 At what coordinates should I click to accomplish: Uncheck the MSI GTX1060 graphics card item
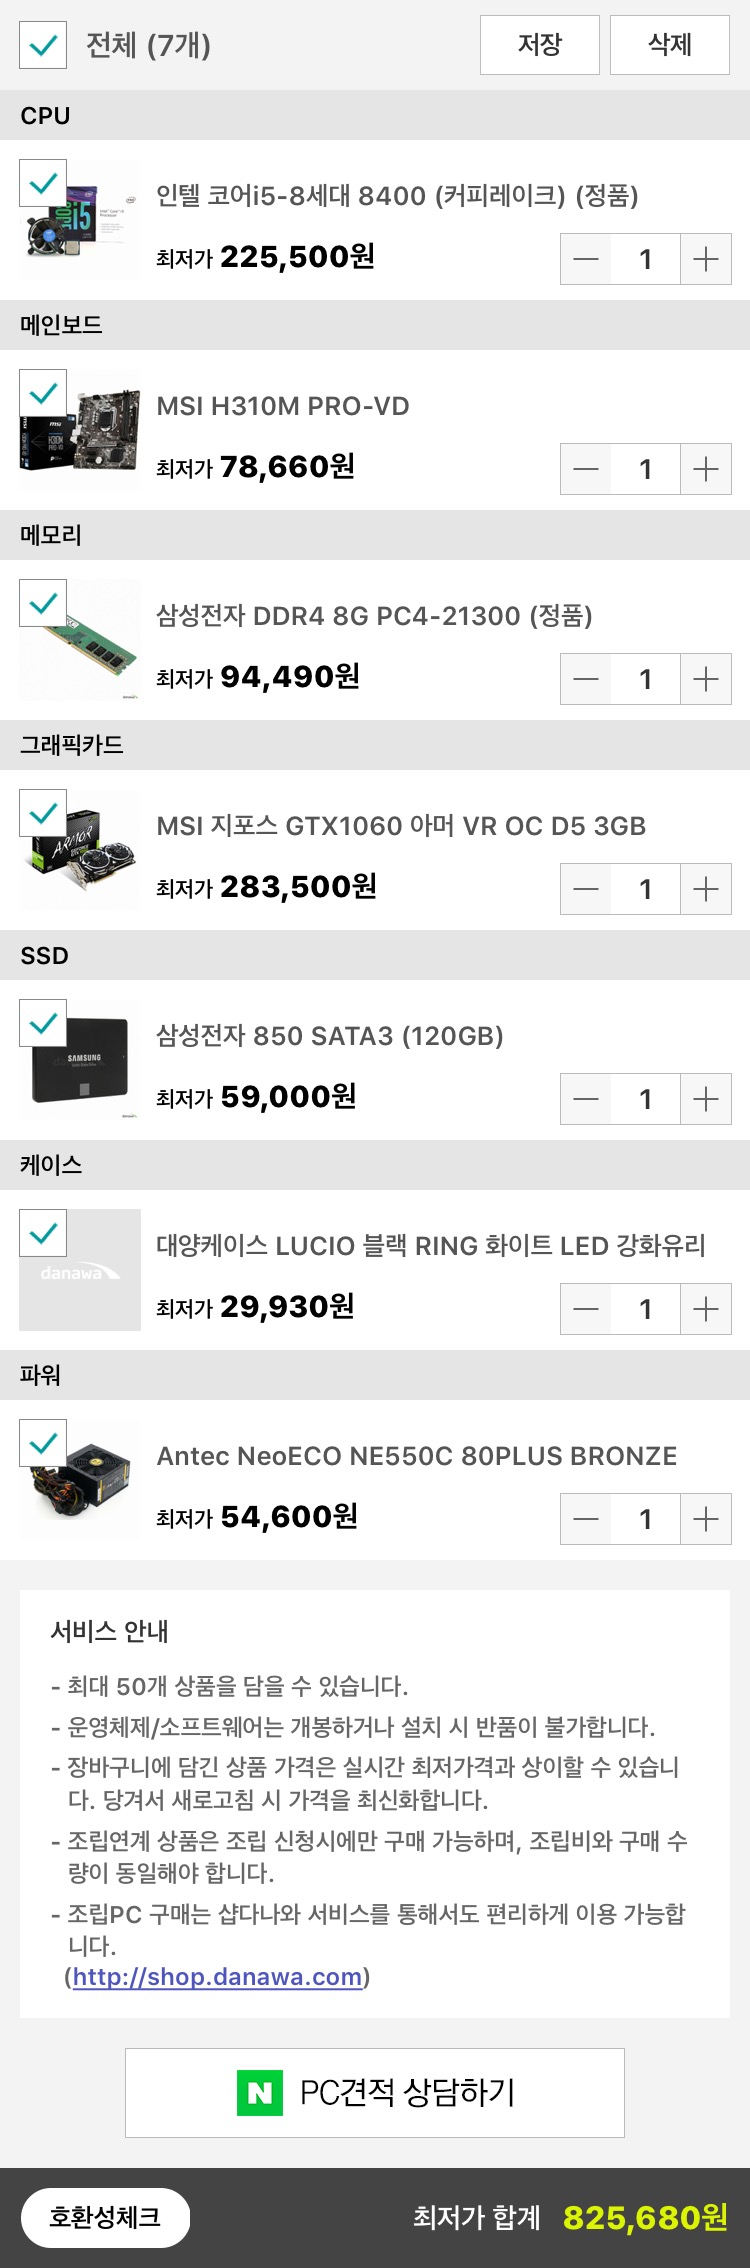(43, 813)
